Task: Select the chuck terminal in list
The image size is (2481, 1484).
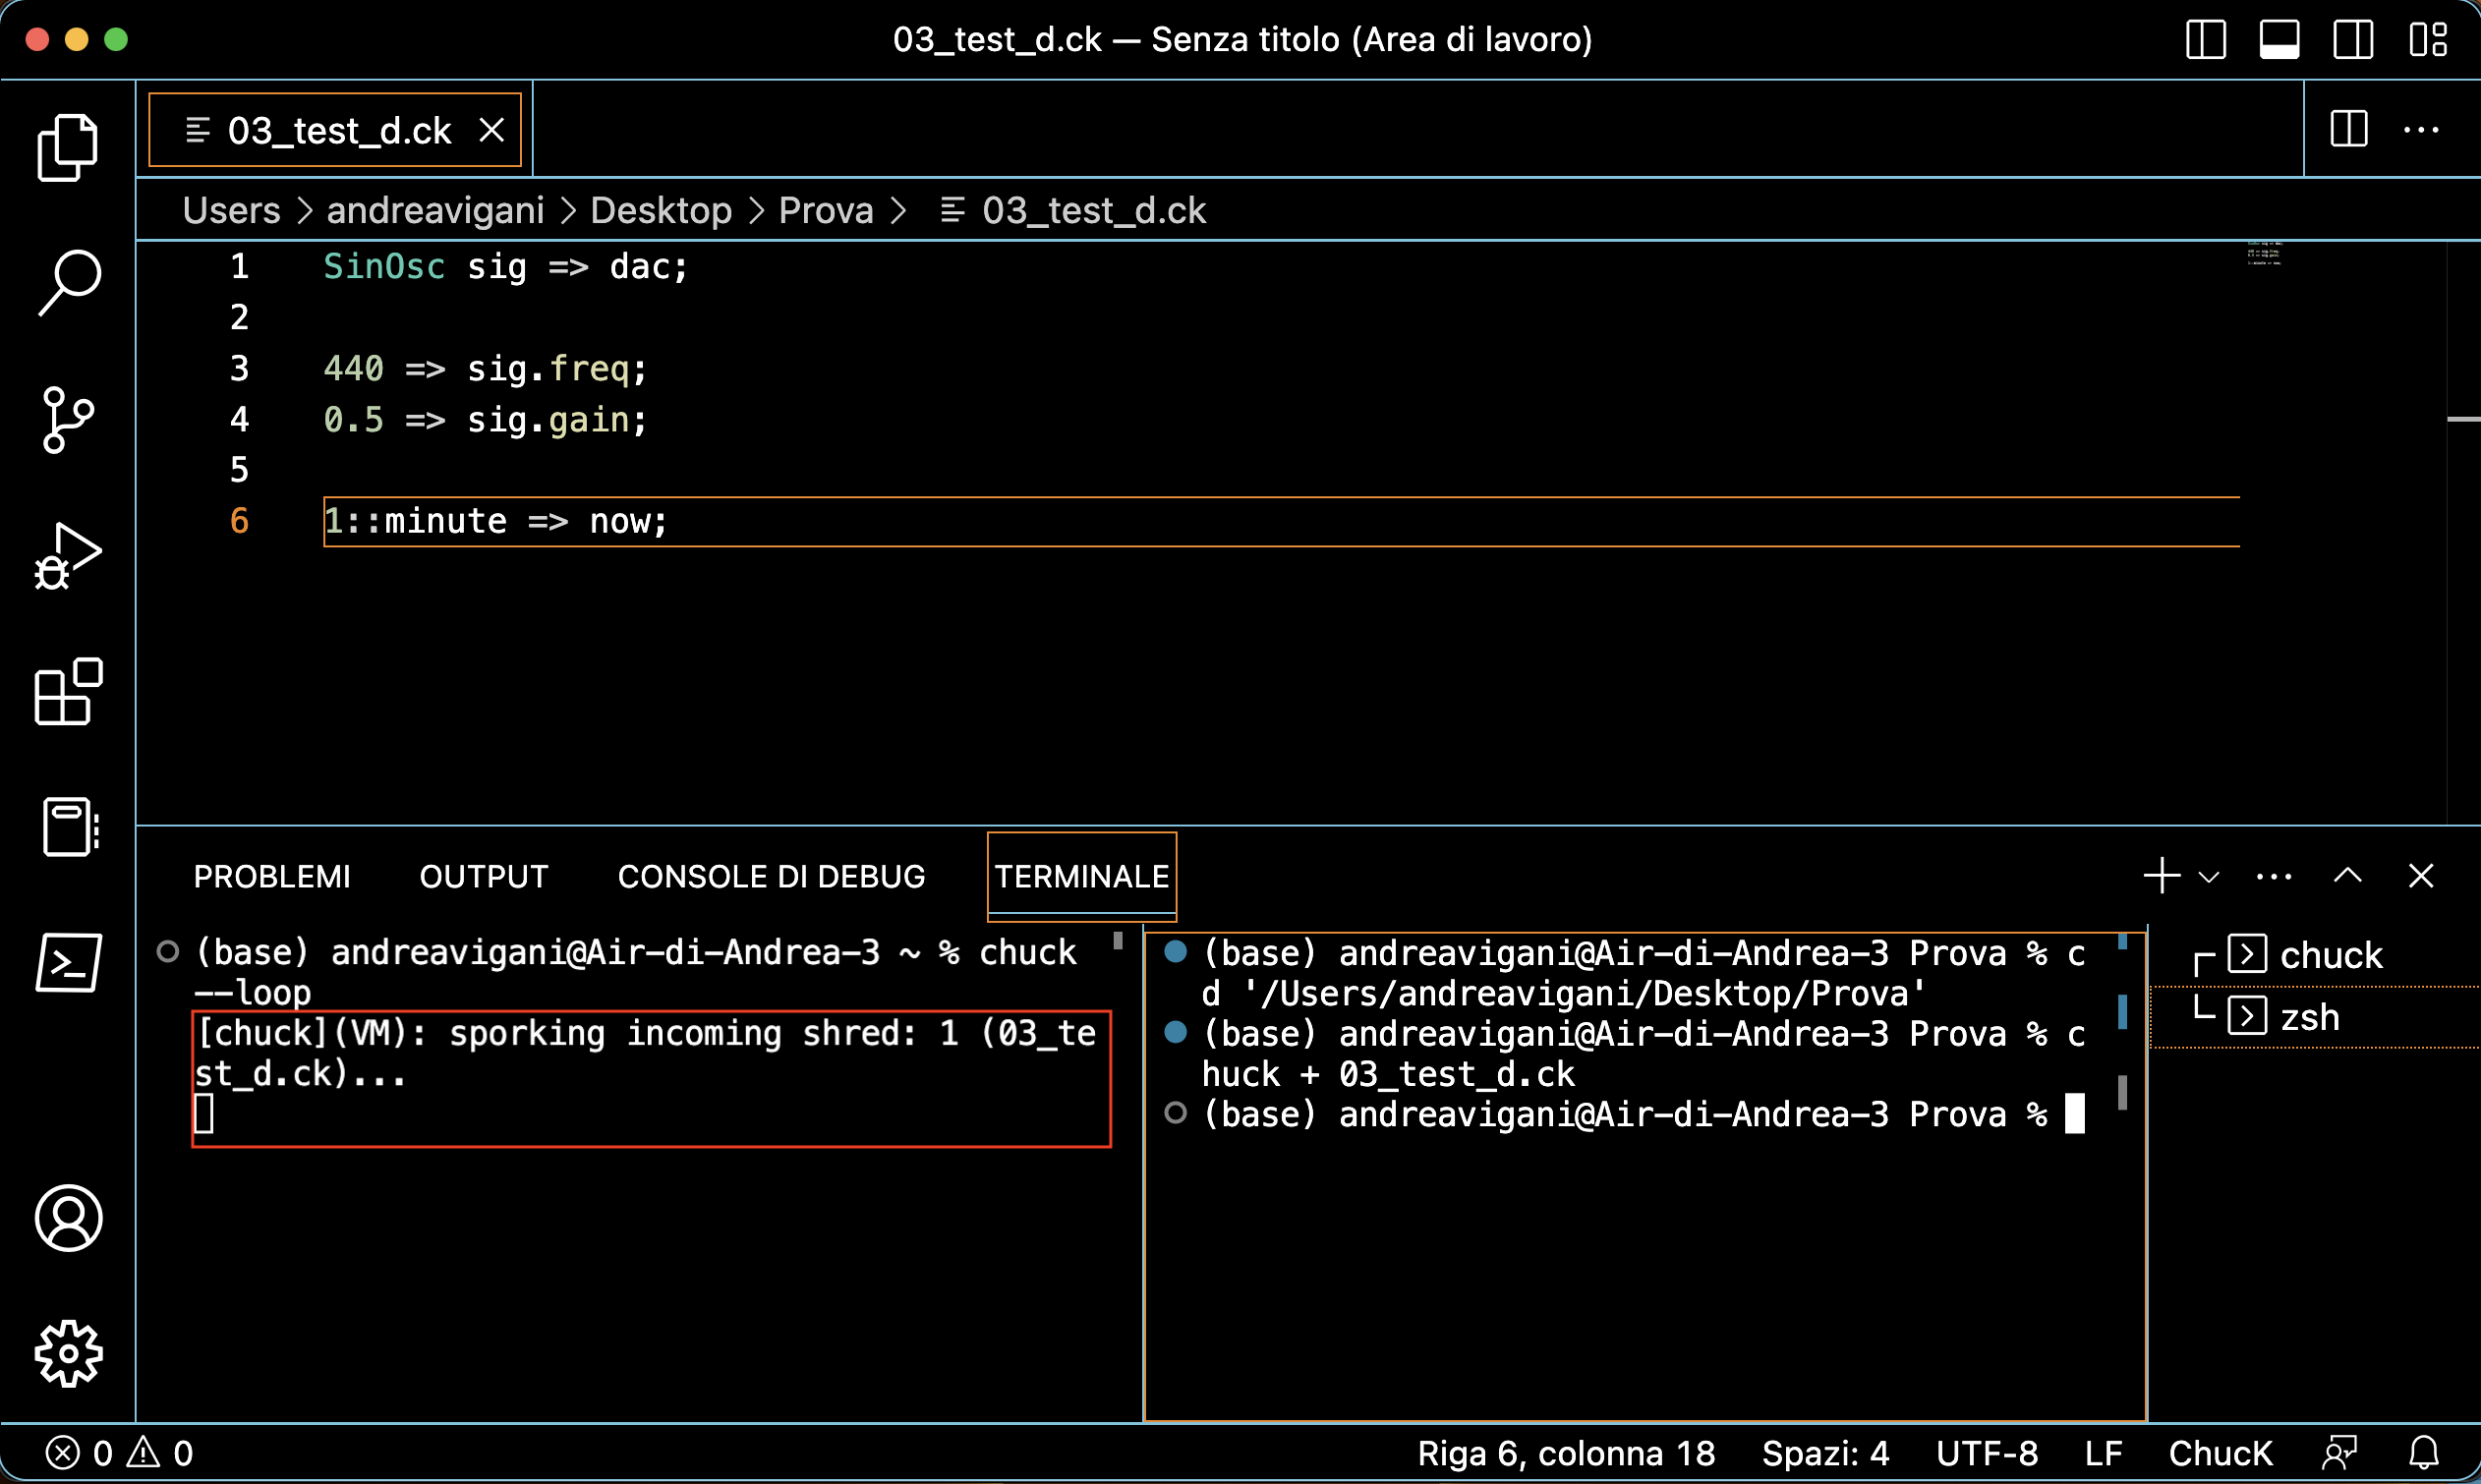Action: click(x=2314, y=955)
